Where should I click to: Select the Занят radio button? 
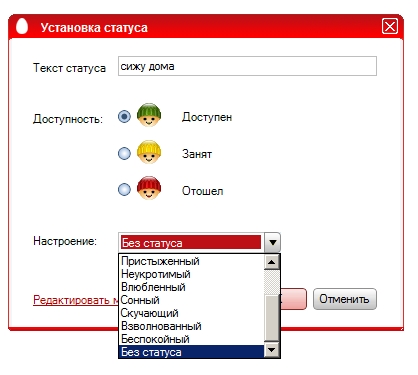click(124, 153)
